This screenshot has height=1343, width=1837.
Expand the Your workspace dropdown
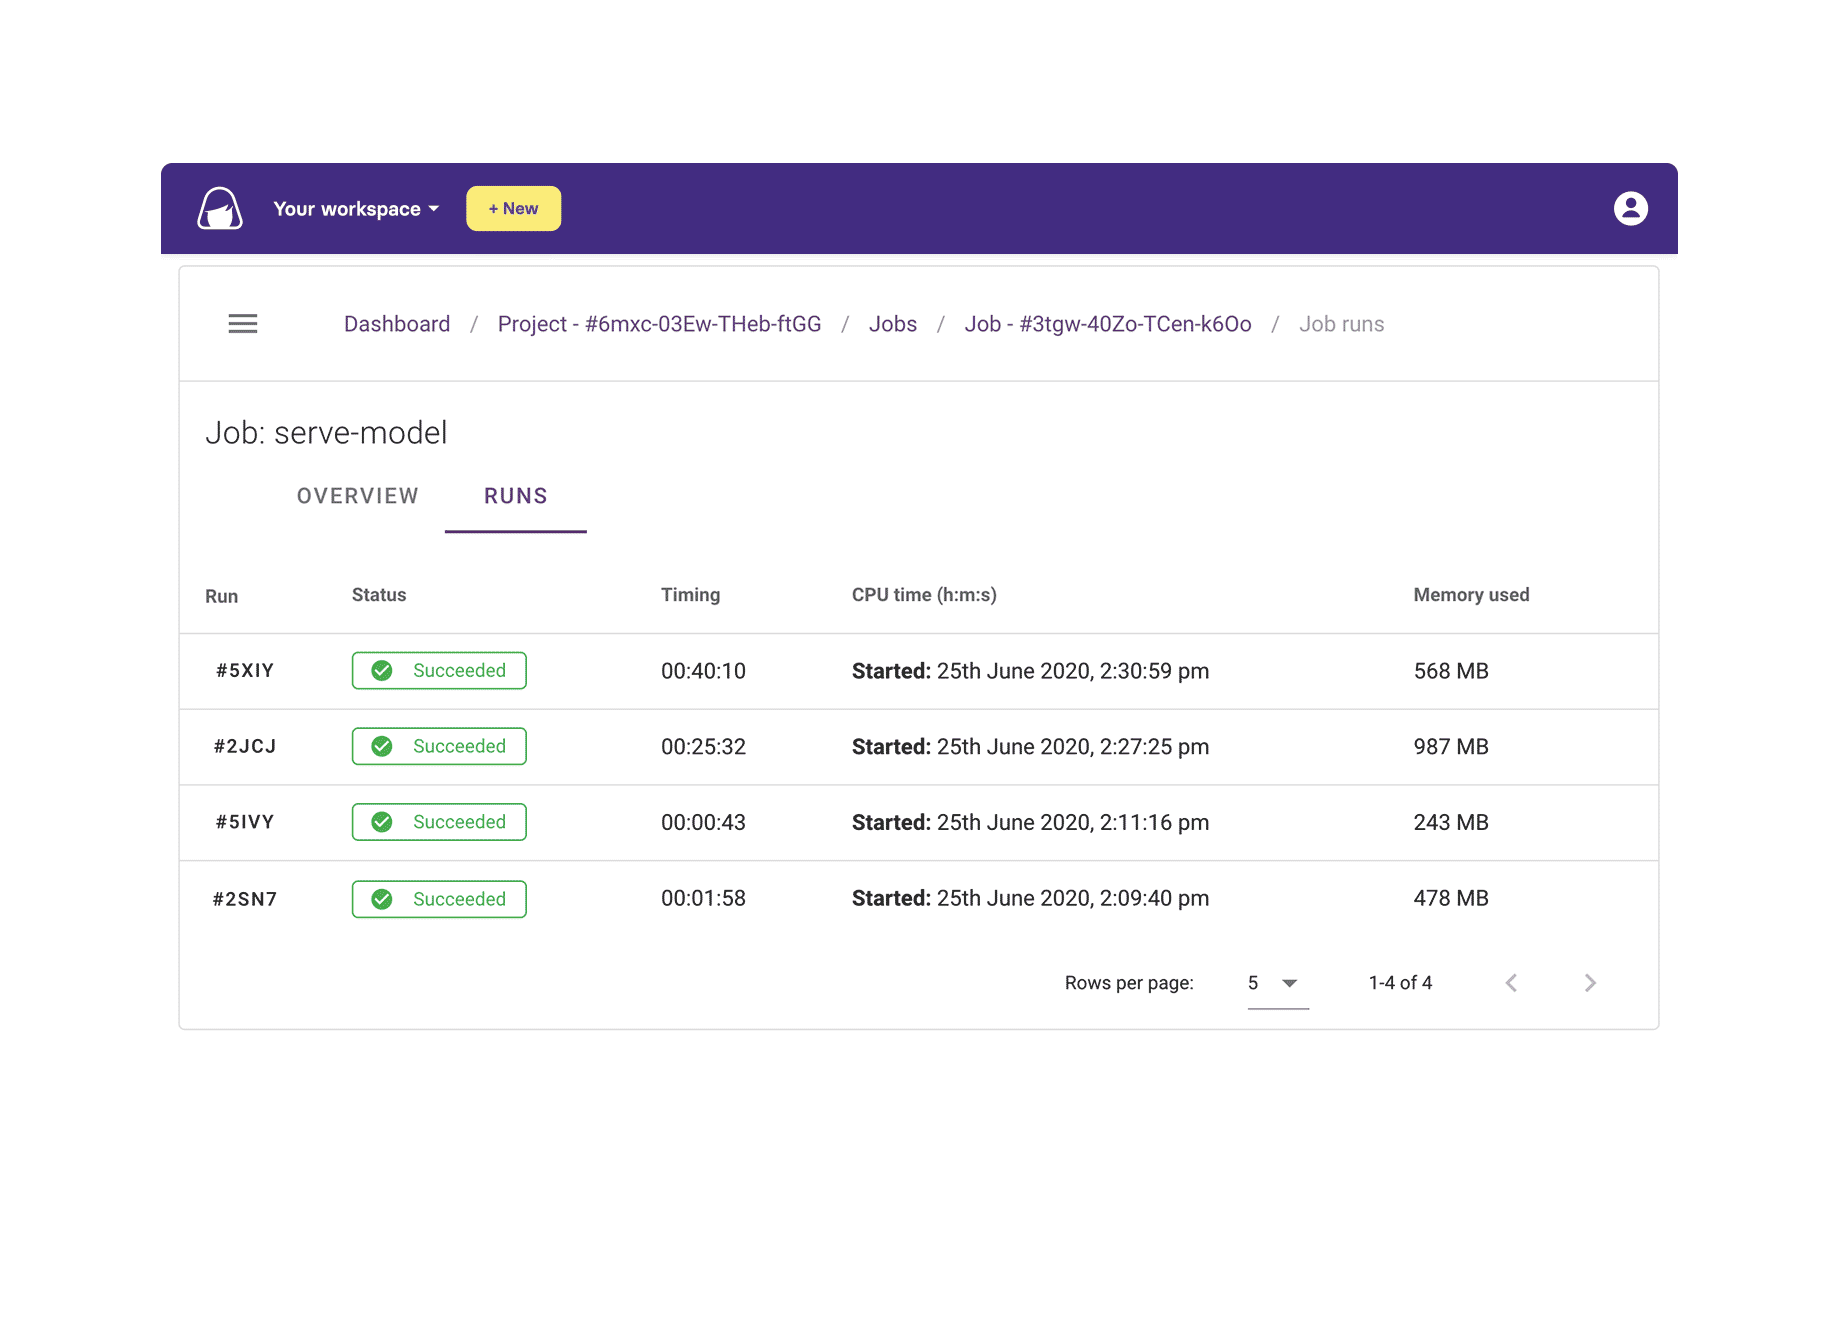tap(355, 208)
